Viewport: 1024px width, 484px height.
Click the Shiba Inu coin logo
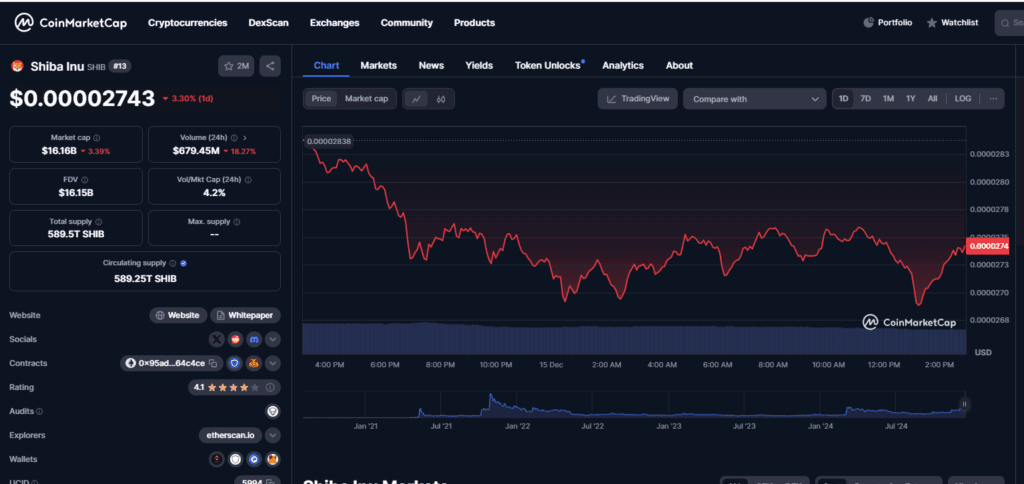tap(17, 66)
